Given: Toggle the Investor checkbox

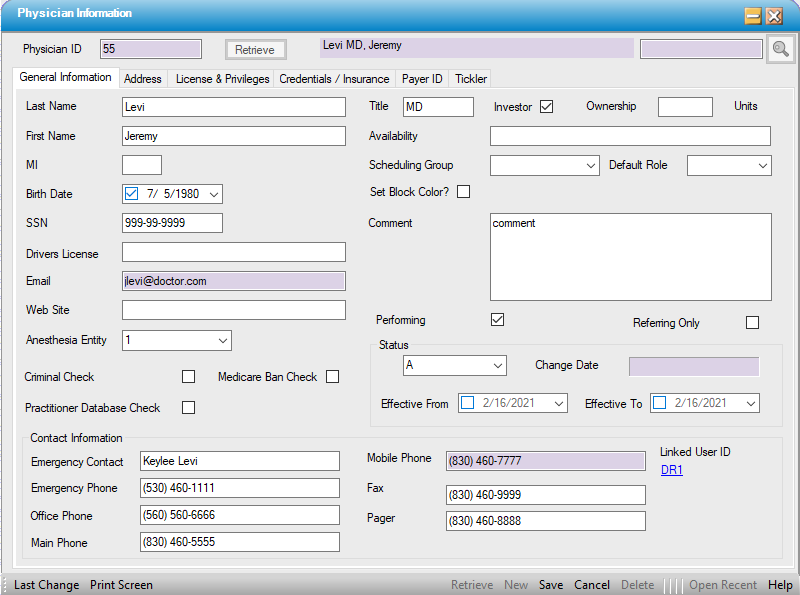Looking at the screenshot, I should 546,107.
